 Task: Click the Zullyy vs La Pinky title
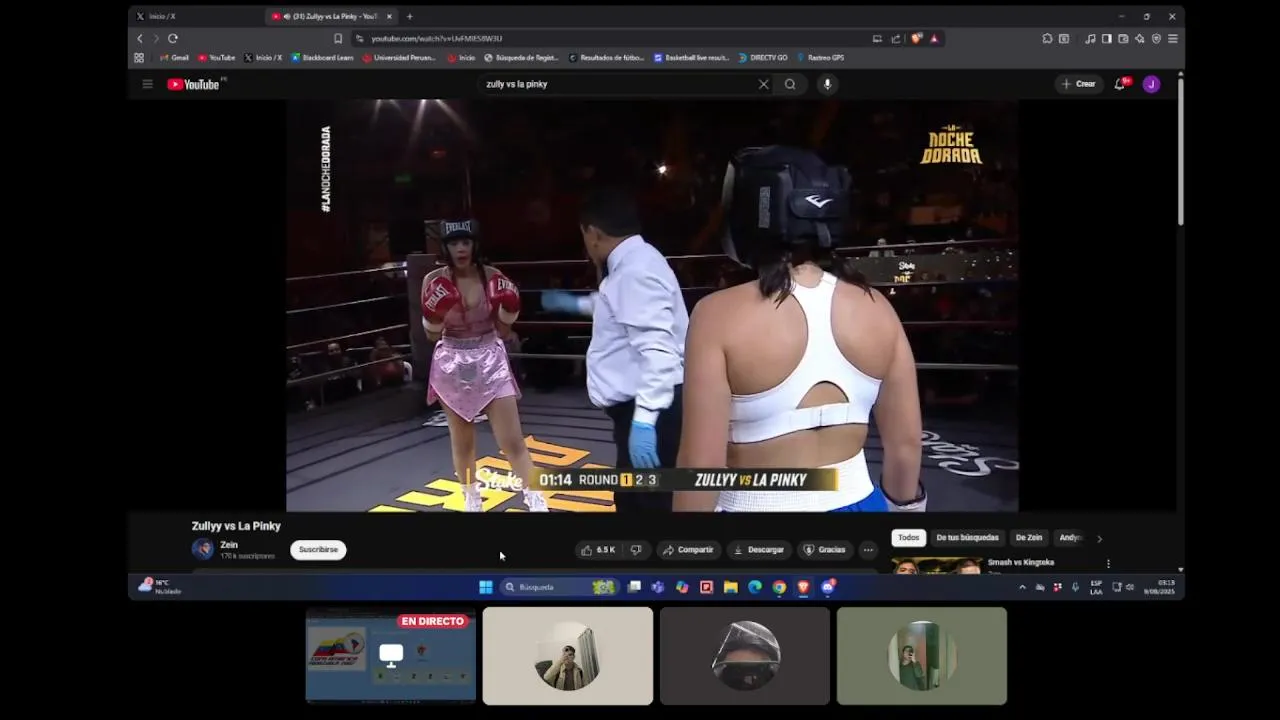click(236, 526)
